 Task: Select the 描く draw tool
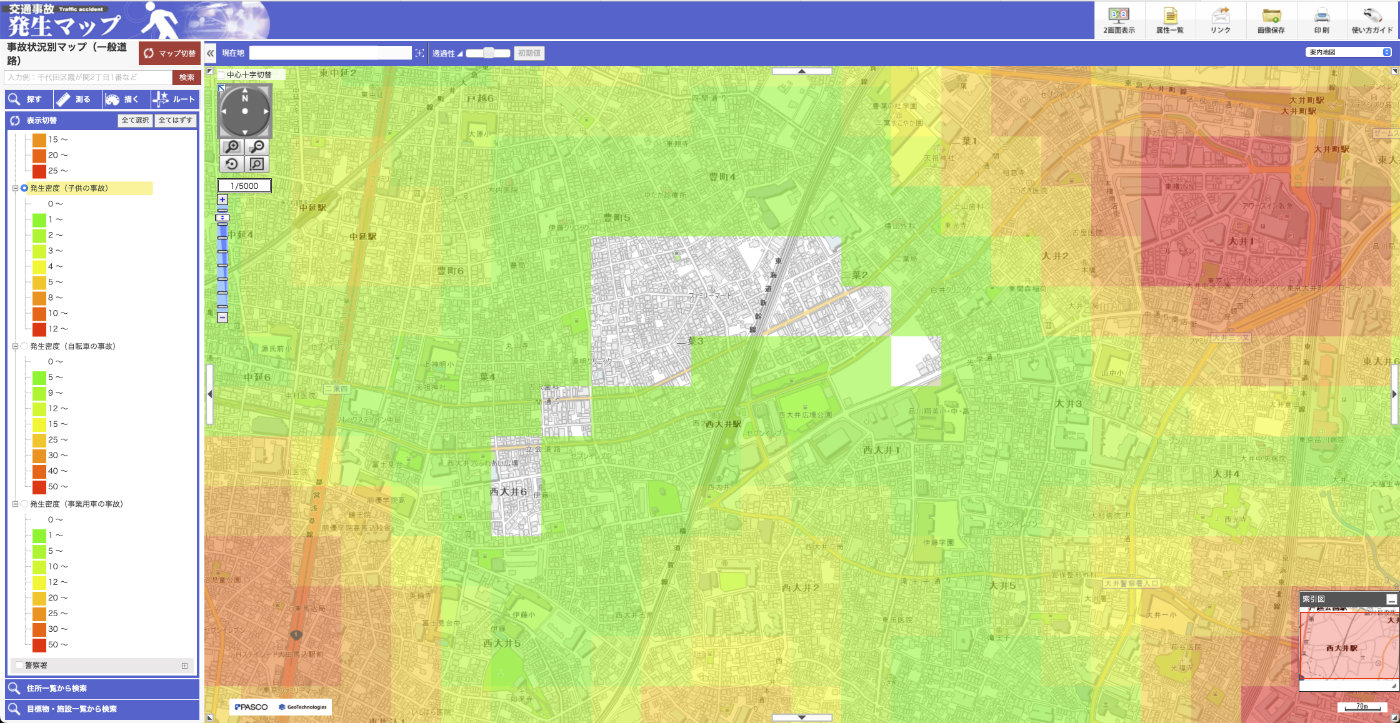click(x=124, y=99)
